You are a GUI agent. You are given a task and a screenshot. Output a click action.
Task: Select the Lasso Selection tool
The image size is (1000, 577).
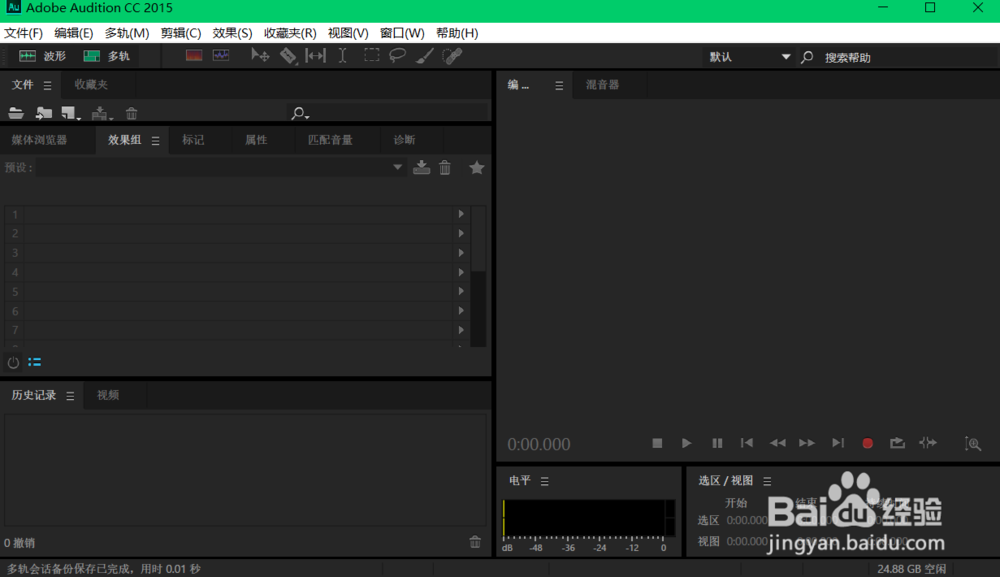397,55
